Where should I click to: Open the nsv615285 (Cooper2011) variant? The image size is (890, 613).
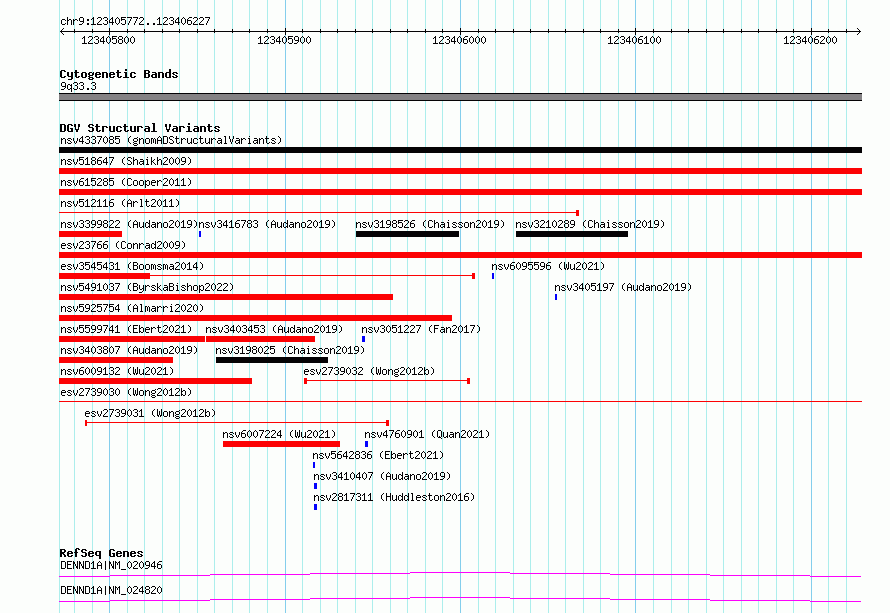(126, 182)
